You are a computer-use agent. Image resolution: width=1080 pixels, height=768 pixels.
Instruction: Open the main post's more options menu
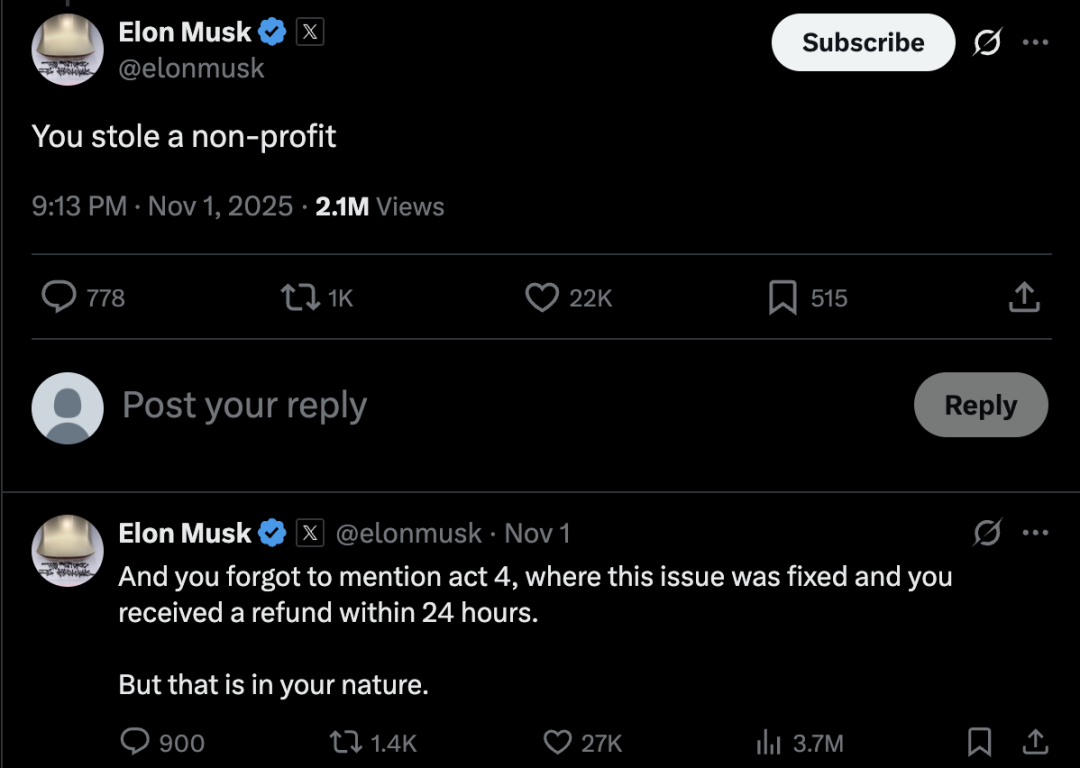click(x=1035, y=43)
